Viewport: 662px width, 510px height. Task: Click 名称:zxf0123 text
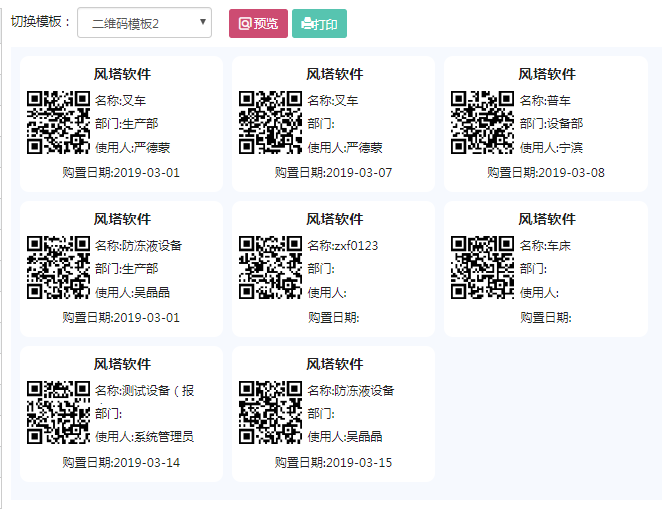343,245
